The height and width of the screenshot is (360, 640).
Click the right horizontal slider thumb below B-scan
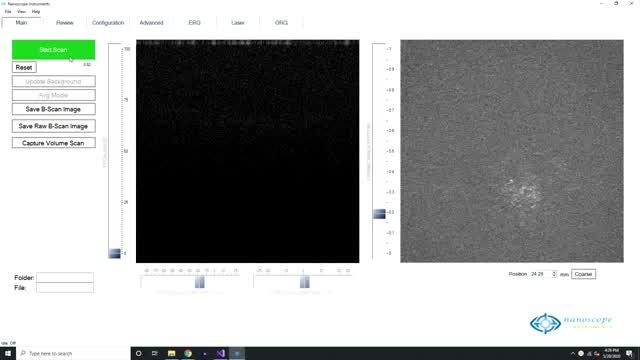[x=304, y=282]
